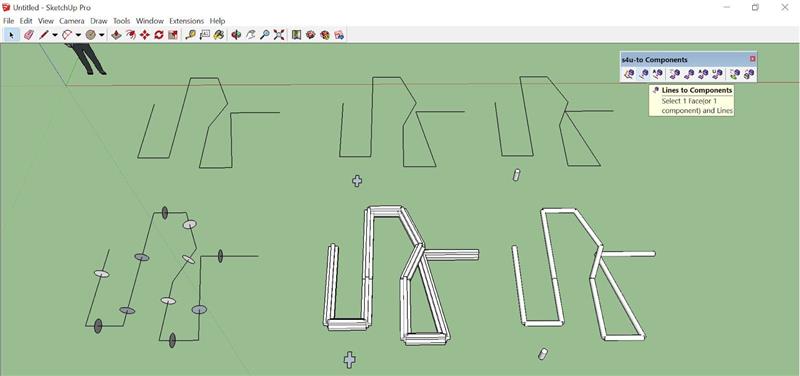
Task: Click the s4u icon marked with U
Action: (x=717, y=74)
